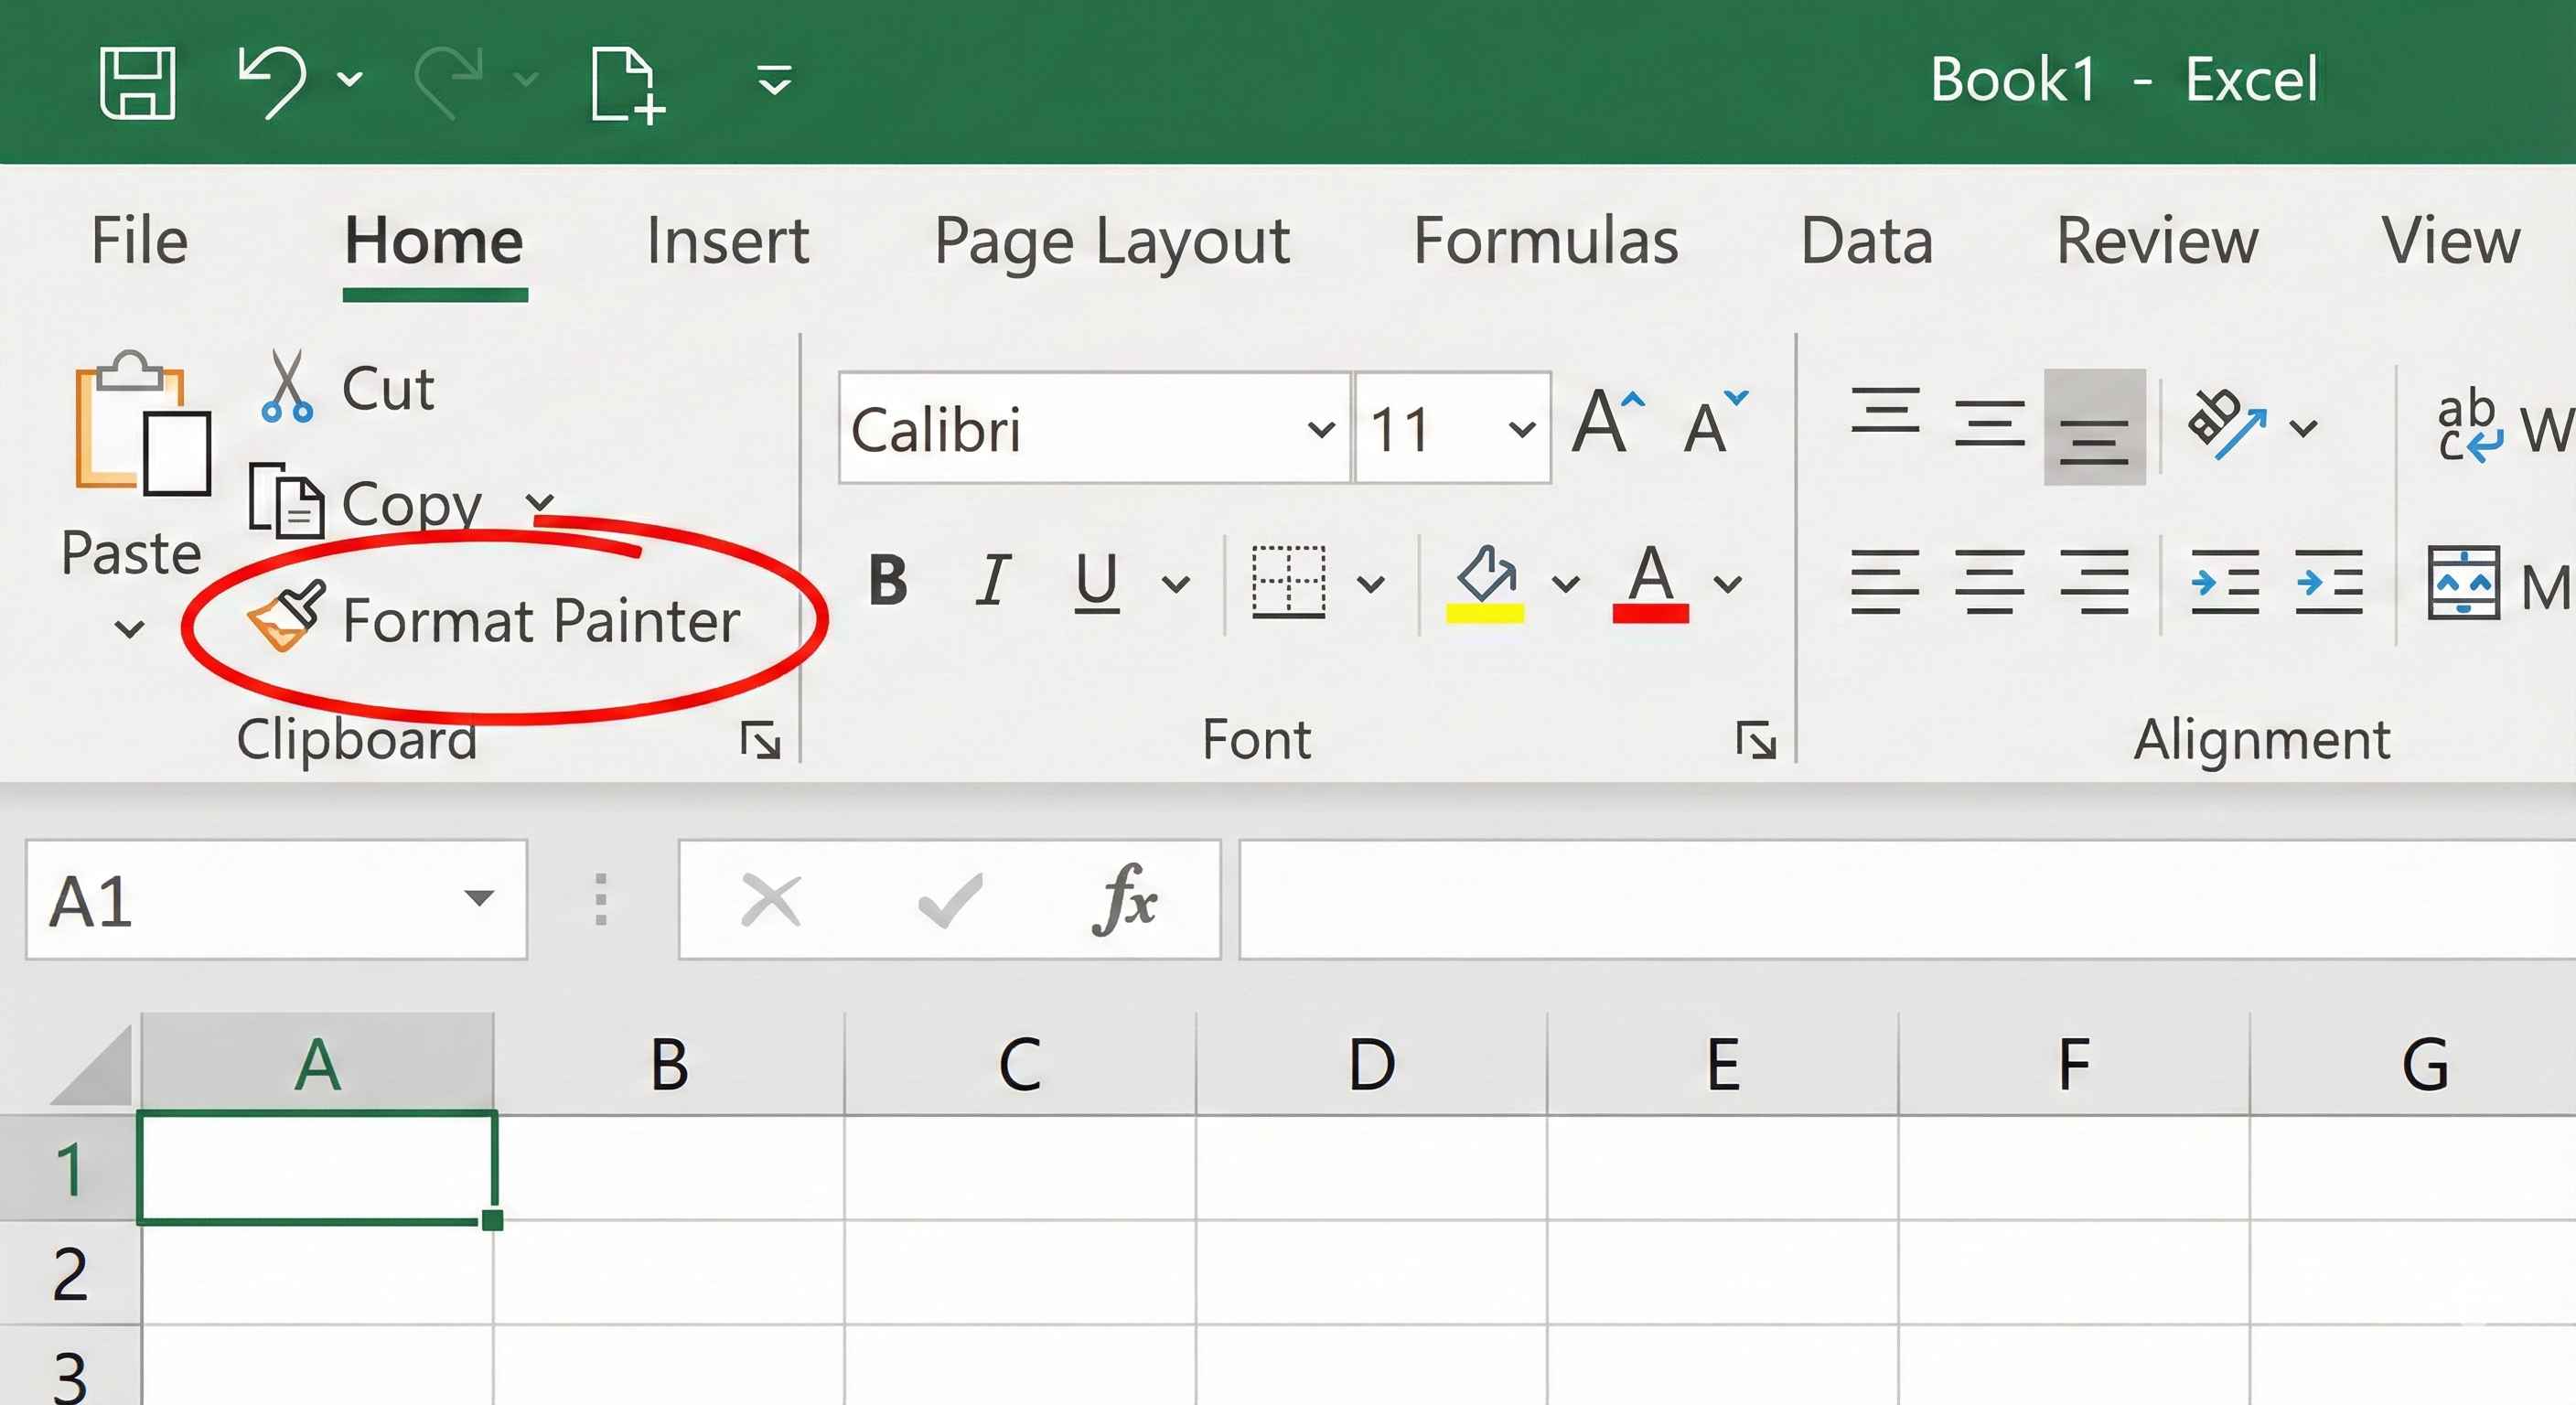This screenshot has width=2576, height=1405.
Task: Switch to the Formulas ribbon tab
Action: tap(1548, 240)
